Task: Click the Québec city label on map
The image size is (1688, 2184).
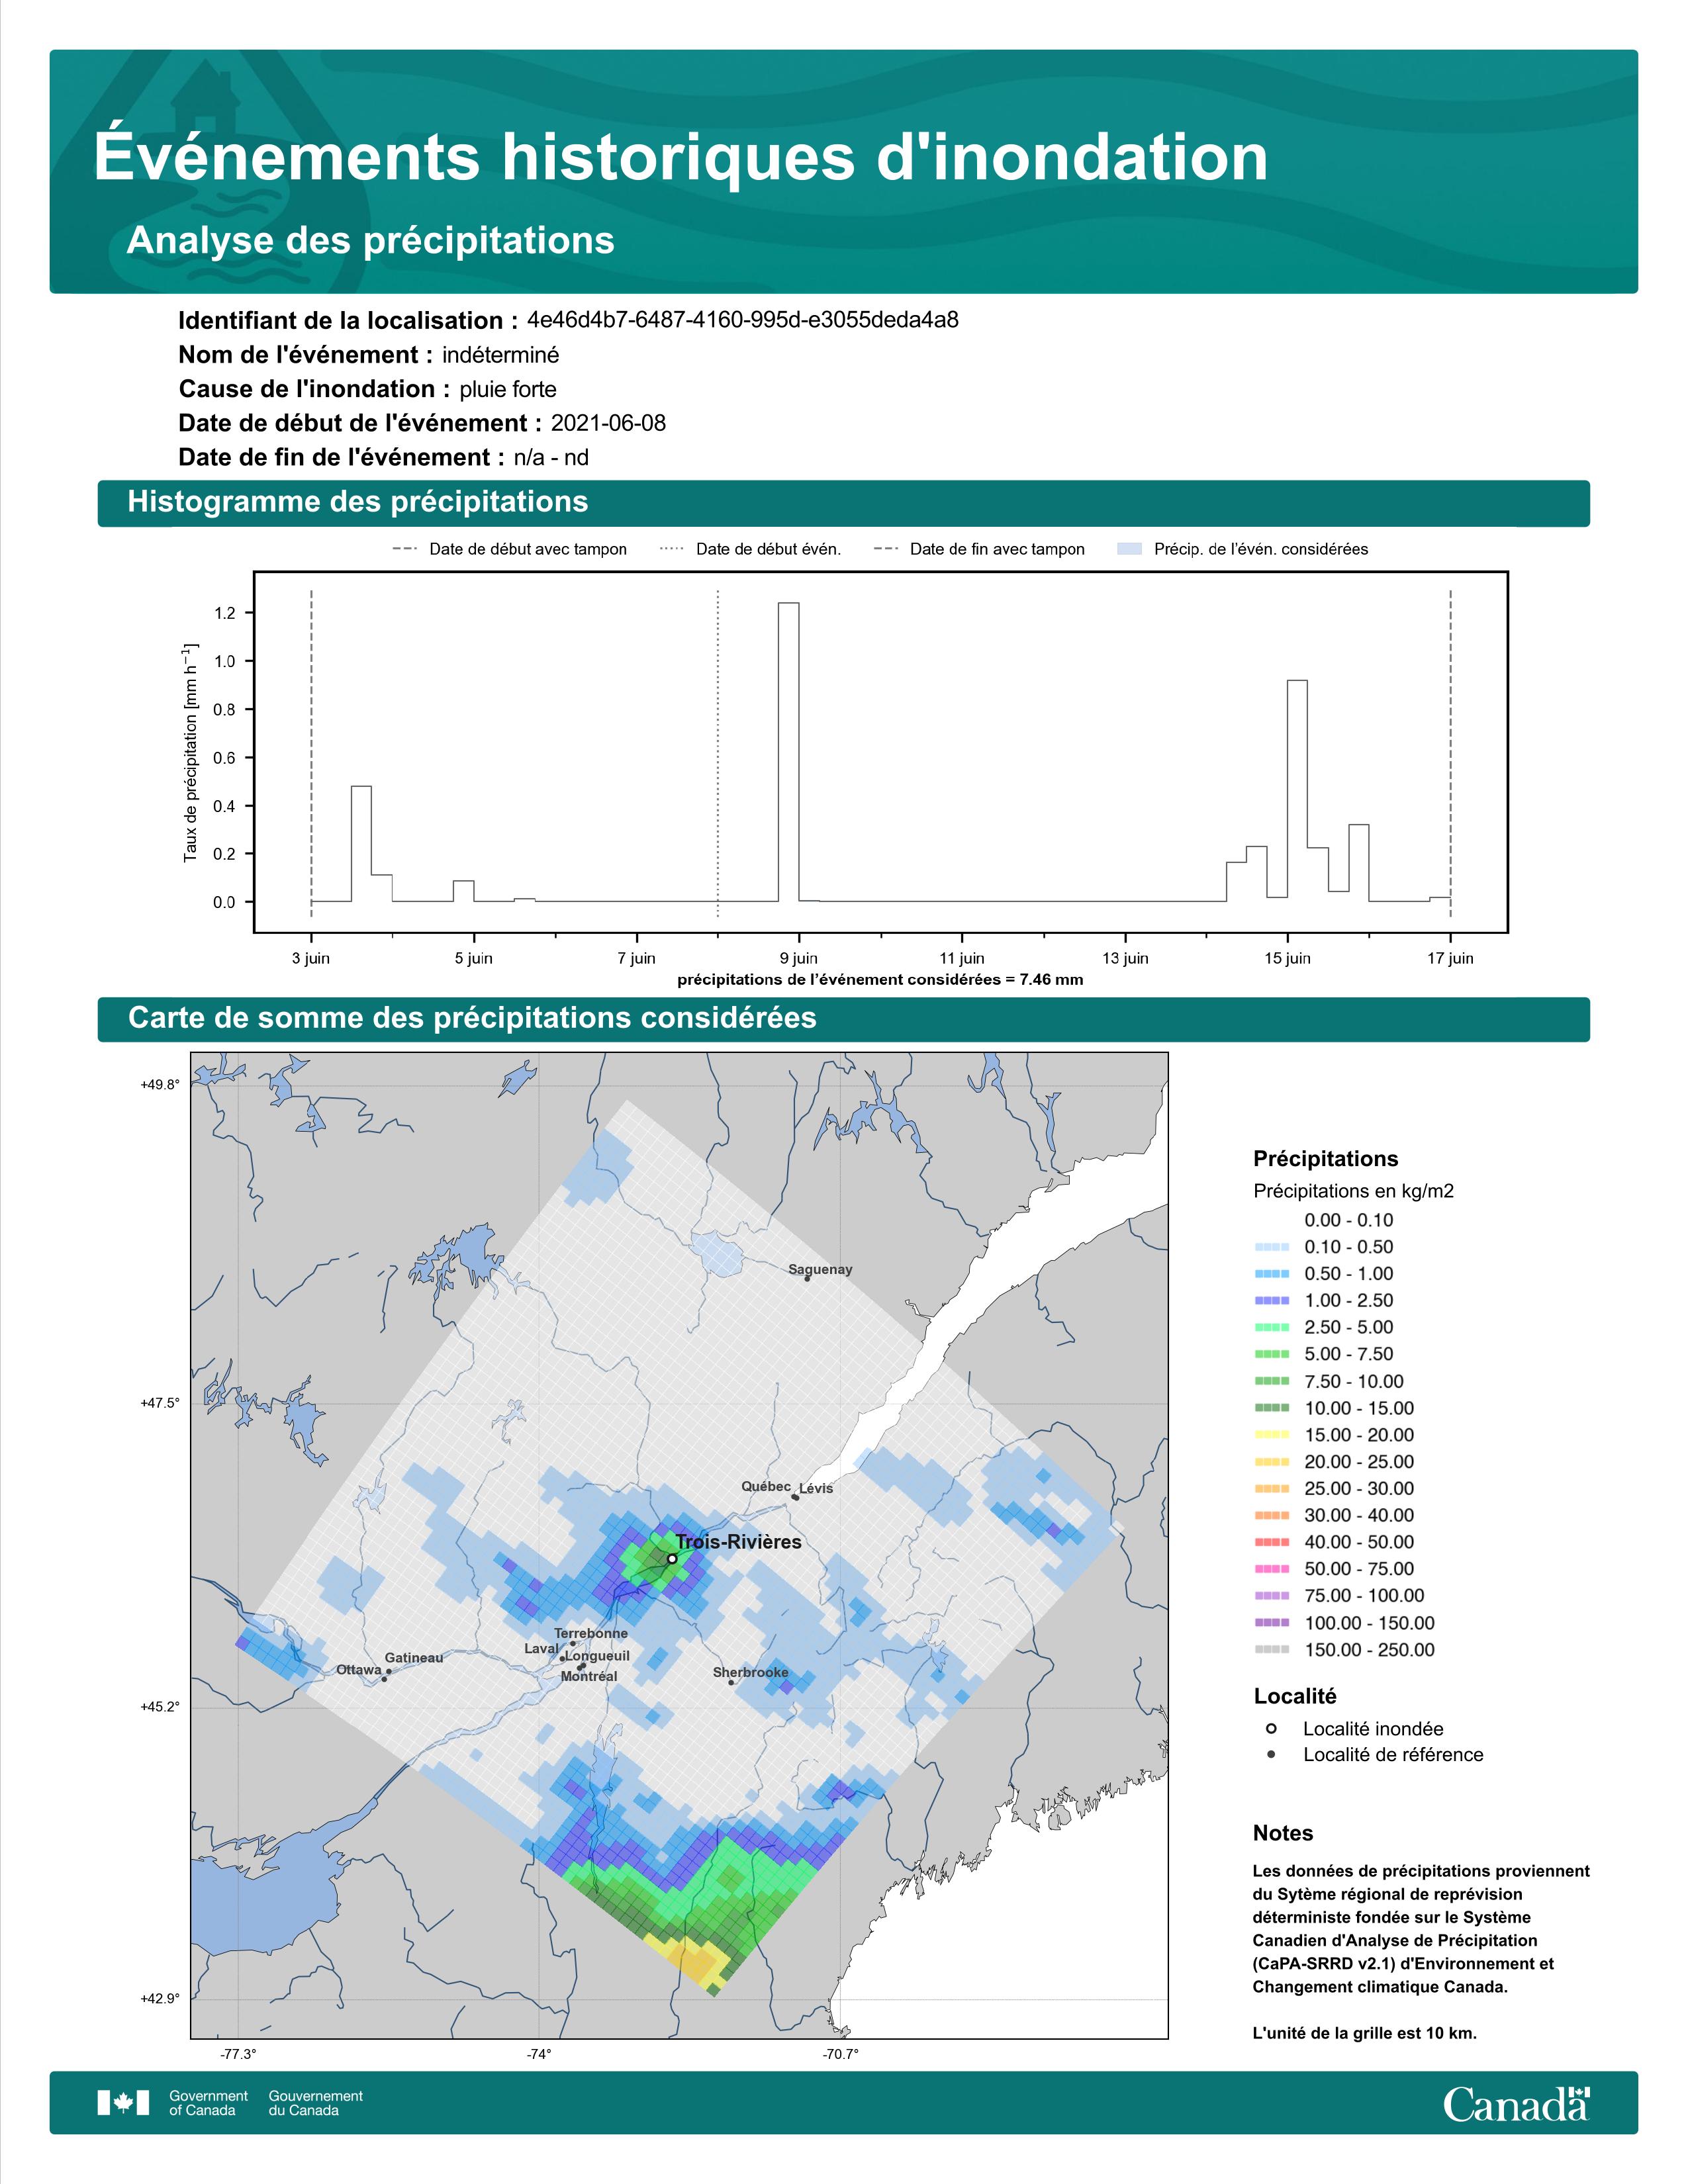Action: (766, 1486)
